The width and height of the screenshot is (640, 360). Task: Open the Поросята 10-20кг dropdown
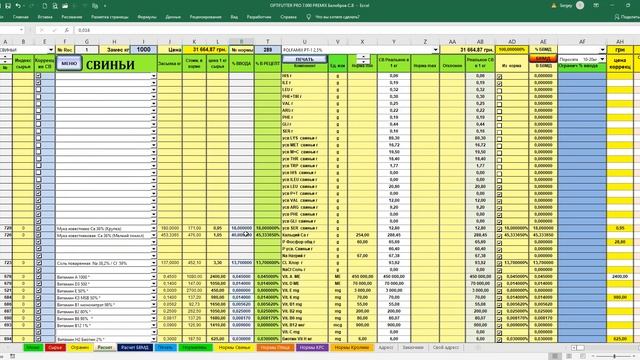point(602,59)
